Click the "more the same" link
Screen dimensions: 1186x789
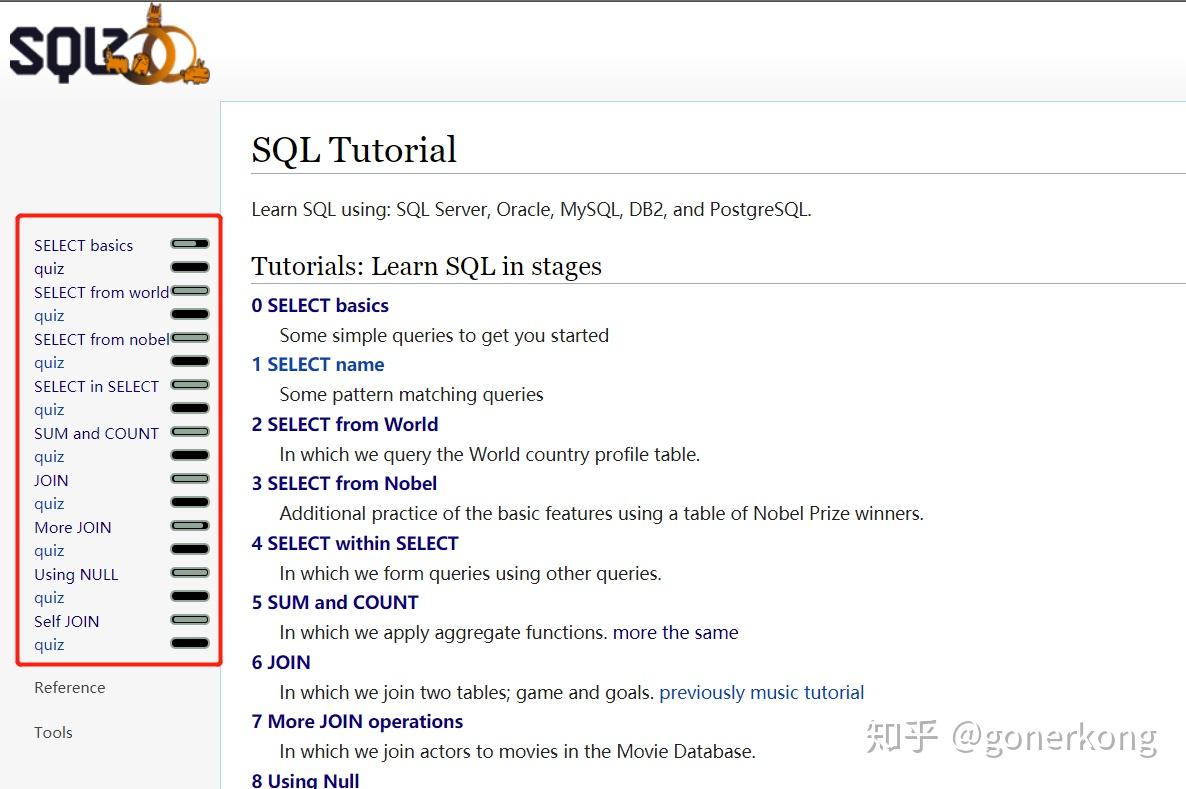[675, 632]
